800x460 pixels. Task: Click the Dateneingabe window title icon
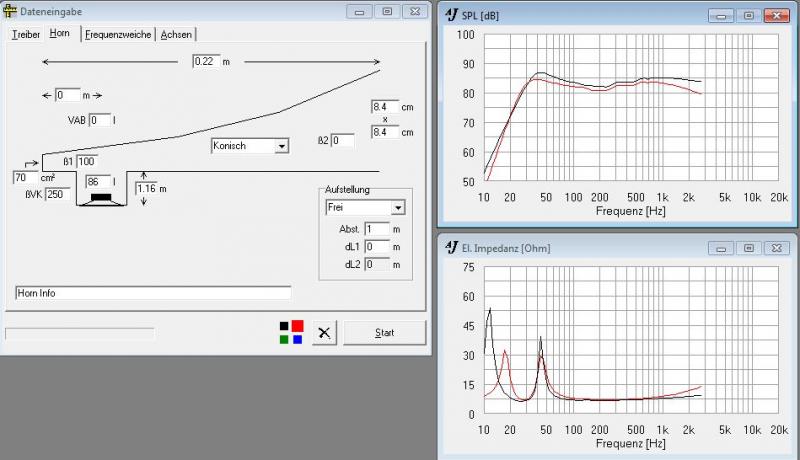[9, 11]
